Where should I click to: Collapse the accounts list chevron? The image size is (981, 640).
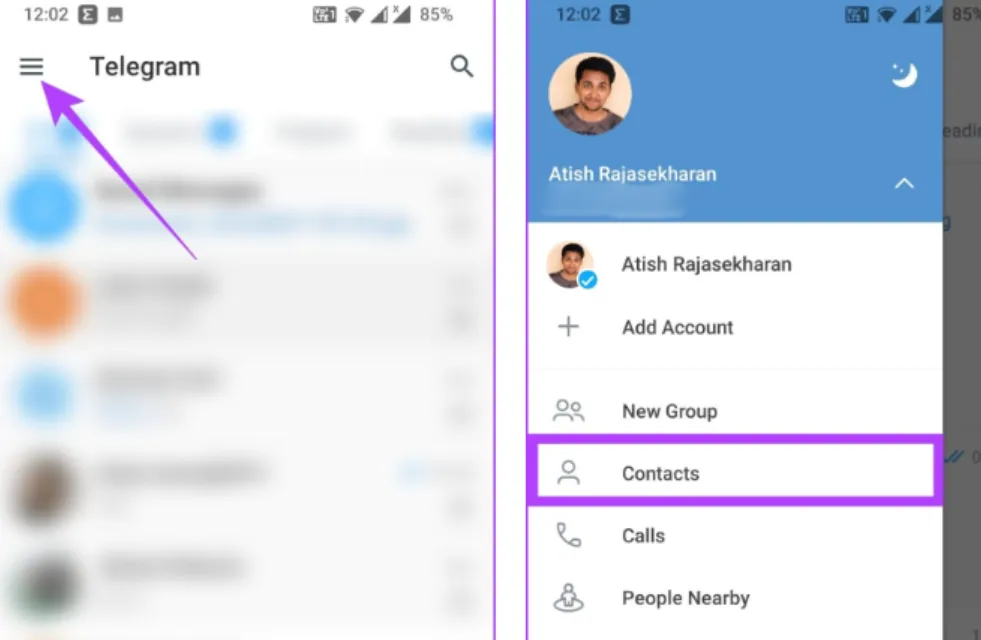[x=904, y=183]
